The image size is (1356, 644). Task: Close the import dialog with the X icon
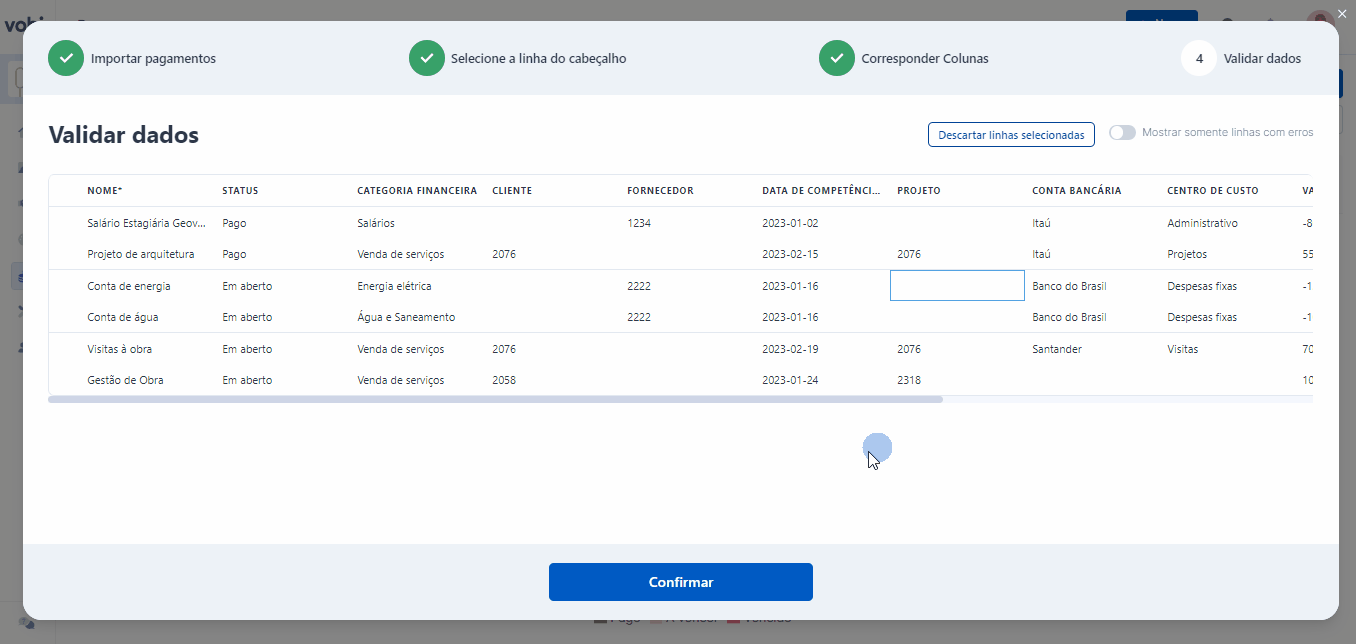point(1342,13)
